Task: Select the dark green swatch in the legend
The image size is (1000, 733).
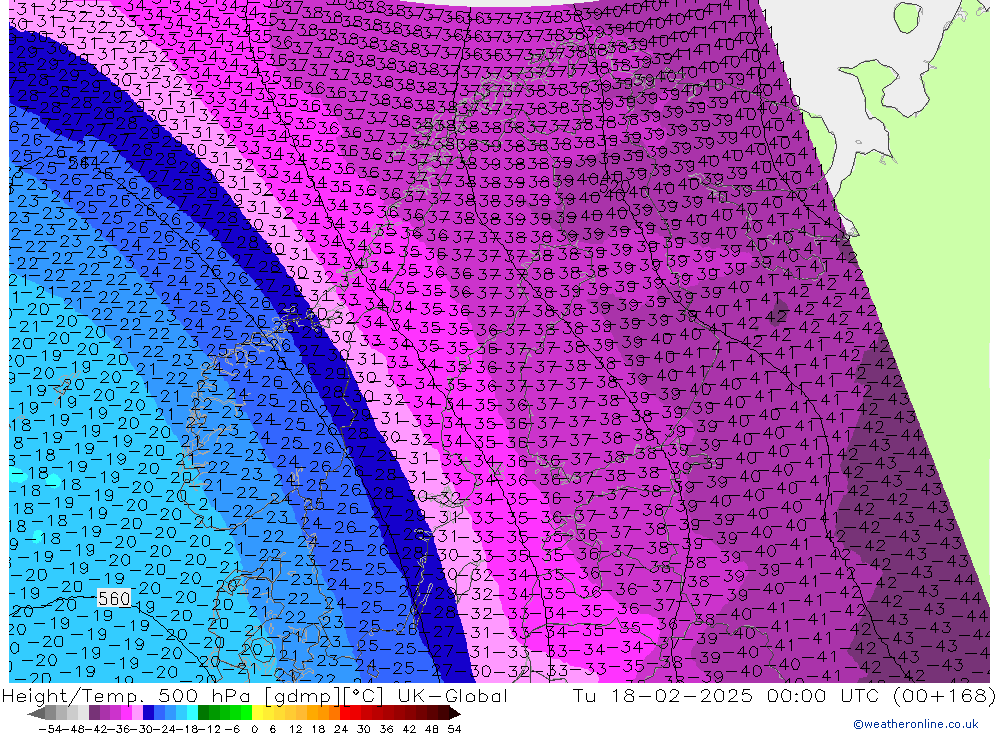Action: (x=203, y=713)
